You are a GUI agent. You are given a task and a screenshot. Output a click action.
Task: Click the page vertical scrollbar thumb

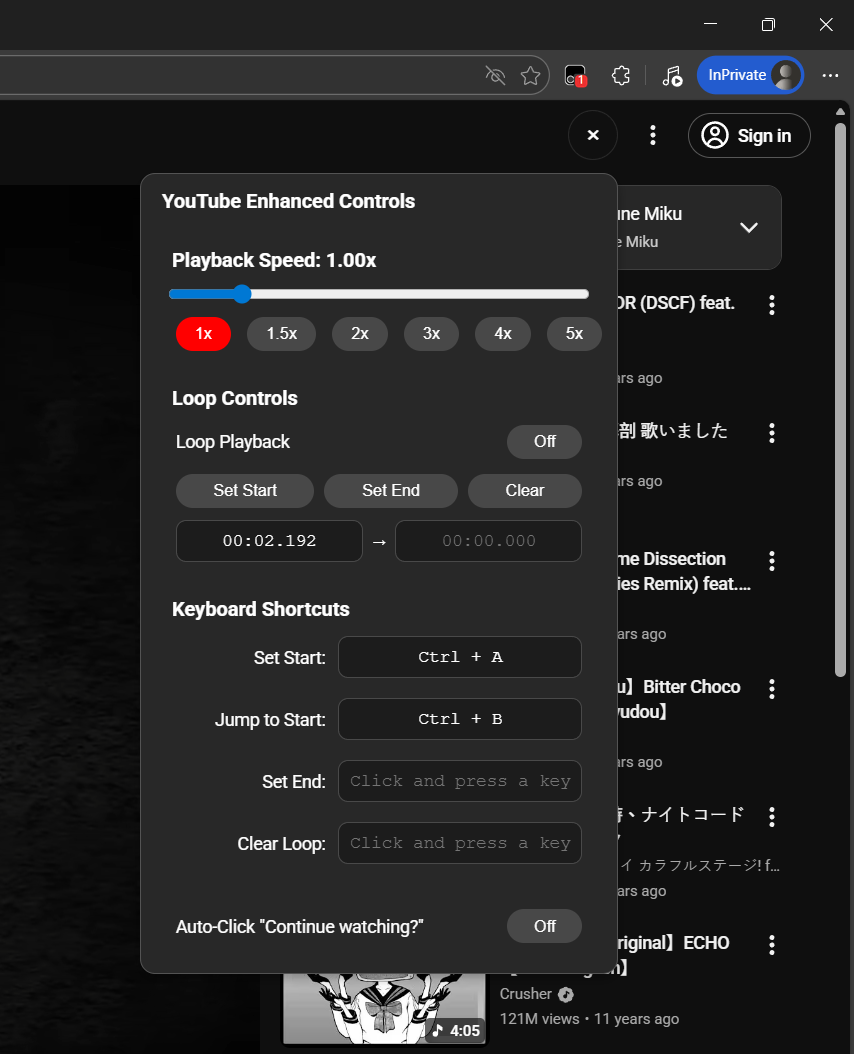840,400
